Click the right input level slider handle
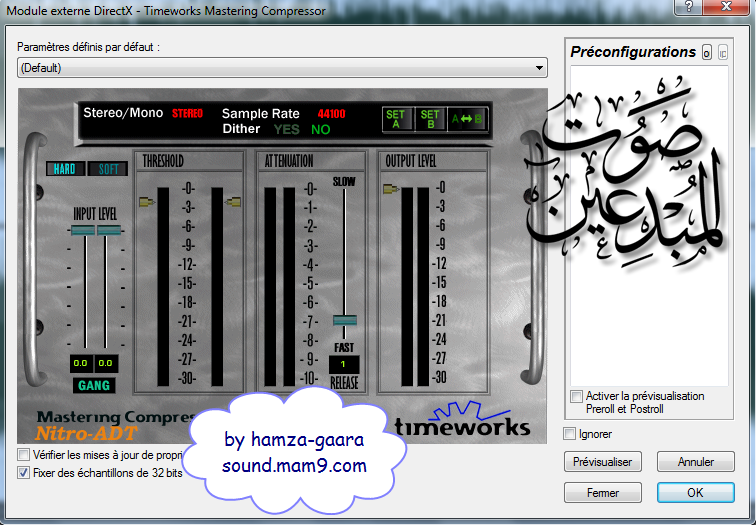The image size is (756, 525). tap(109, 230)
